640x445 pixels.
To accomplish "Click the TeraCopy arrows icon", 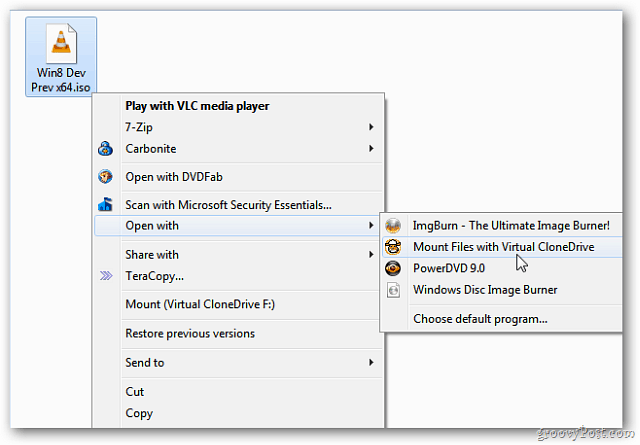I will point(106,276).
